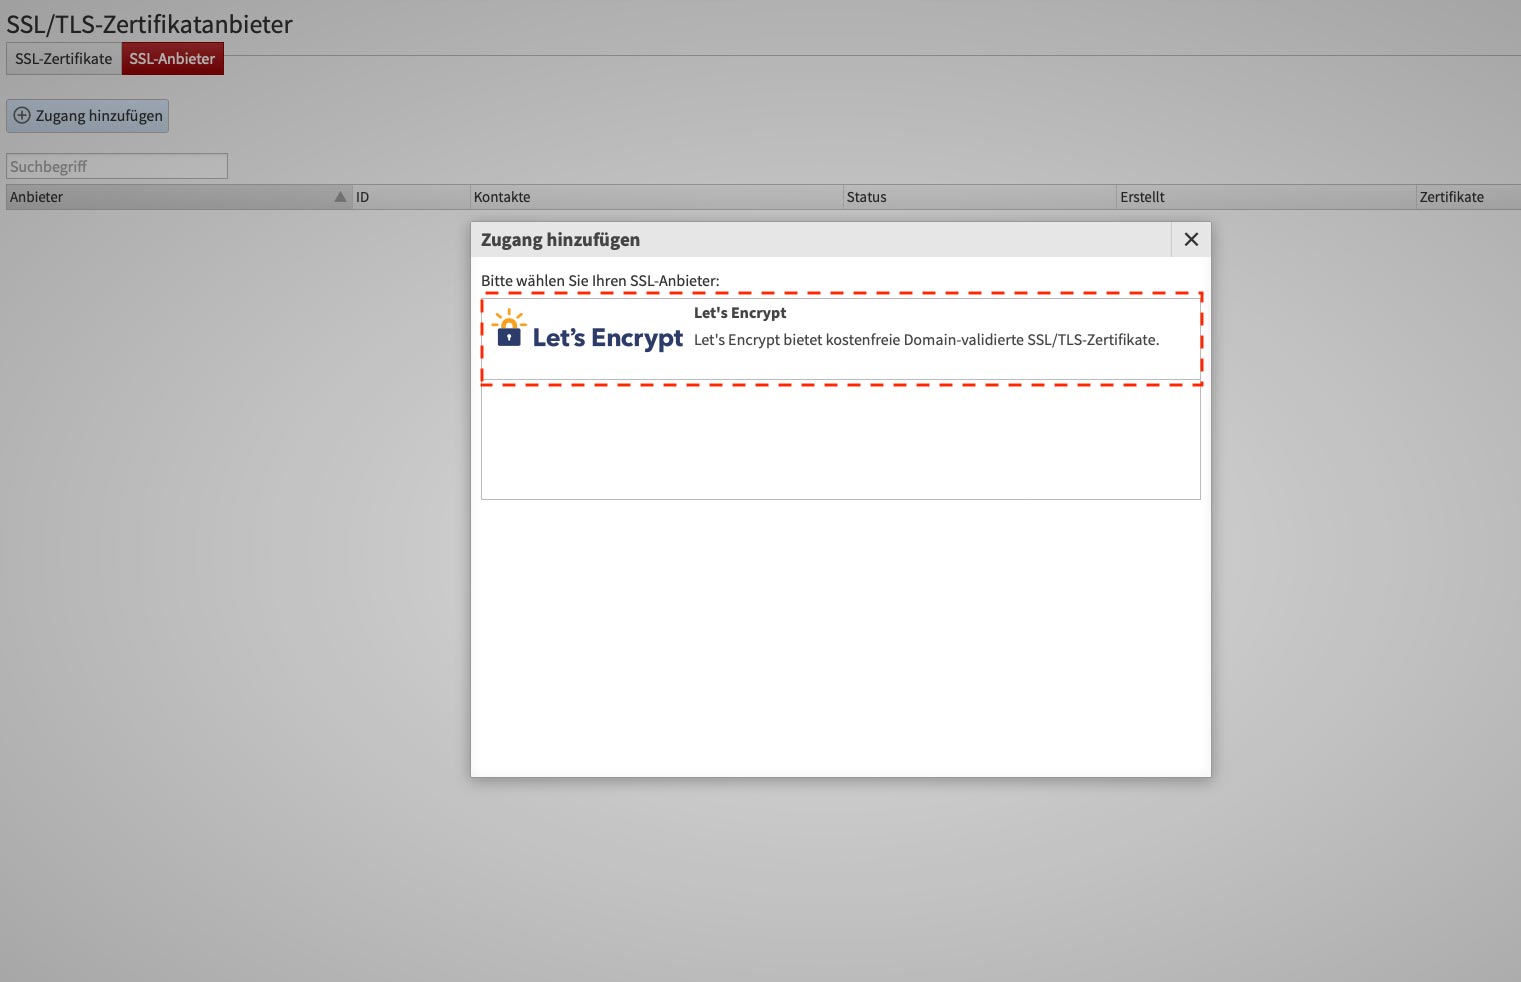Choose the bold Let's Encrypt provider title

point(740,313)
